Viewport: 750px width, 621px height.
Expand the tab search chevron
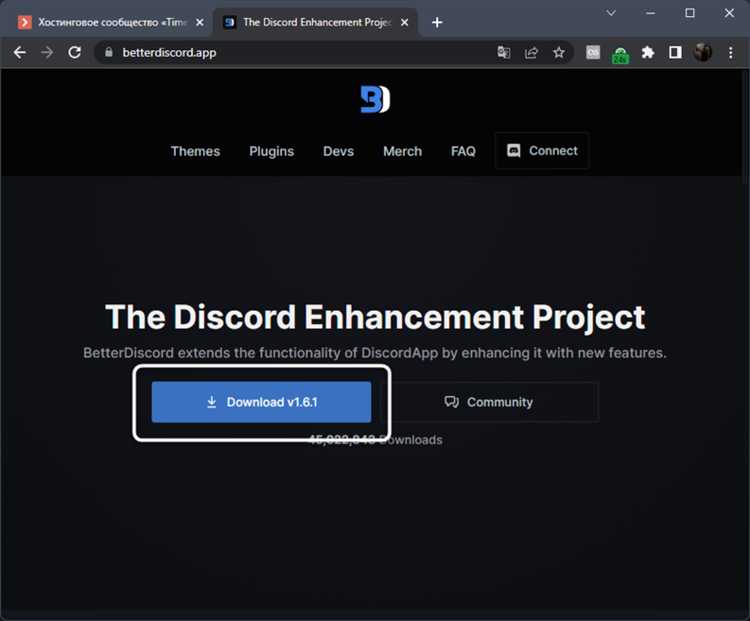tap(611, 13)
